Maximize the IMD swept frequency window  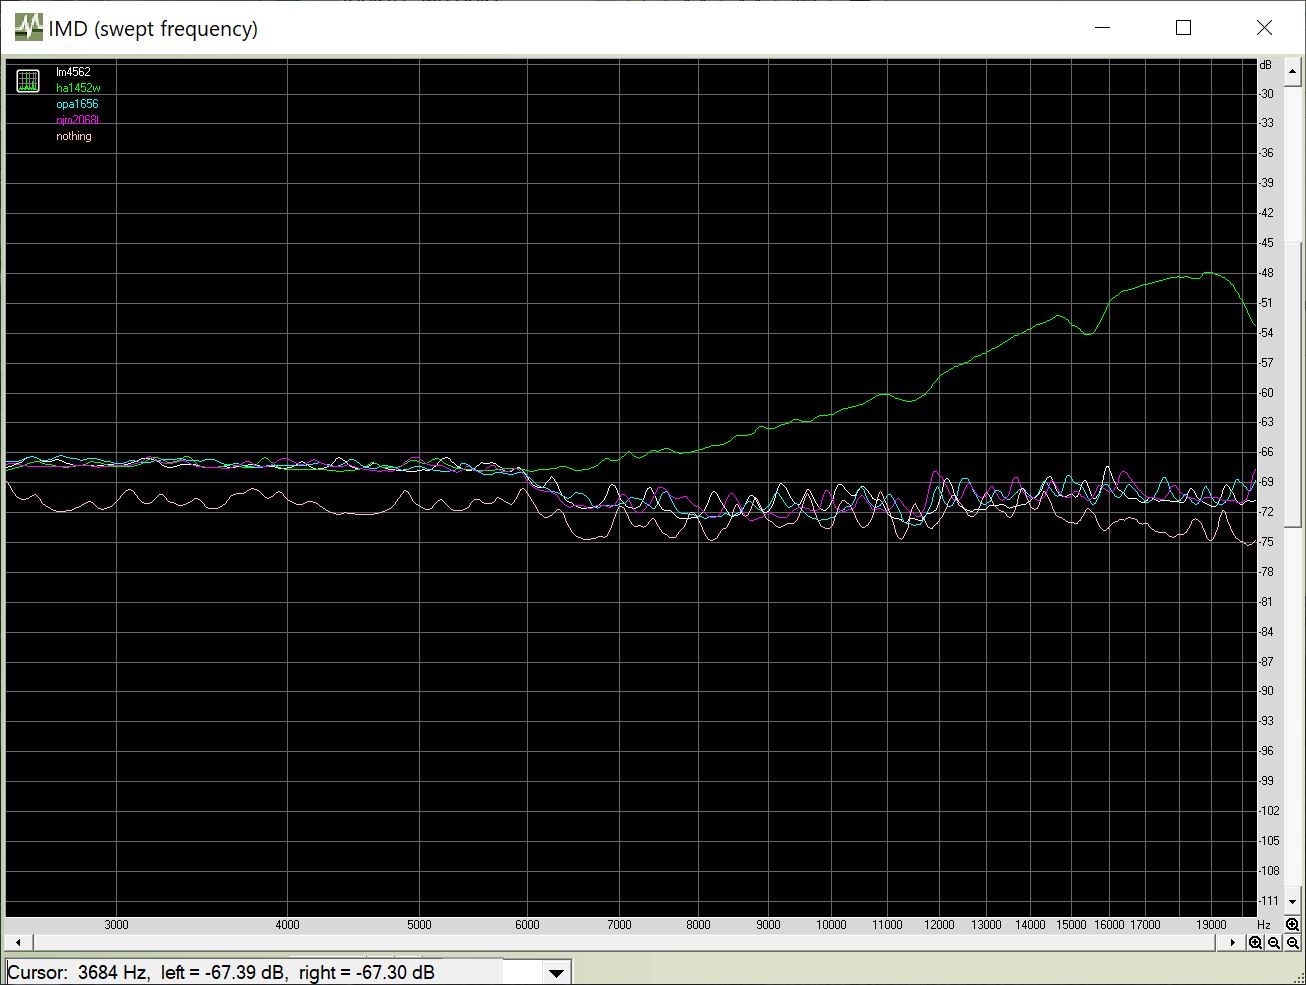point(1183,28)
